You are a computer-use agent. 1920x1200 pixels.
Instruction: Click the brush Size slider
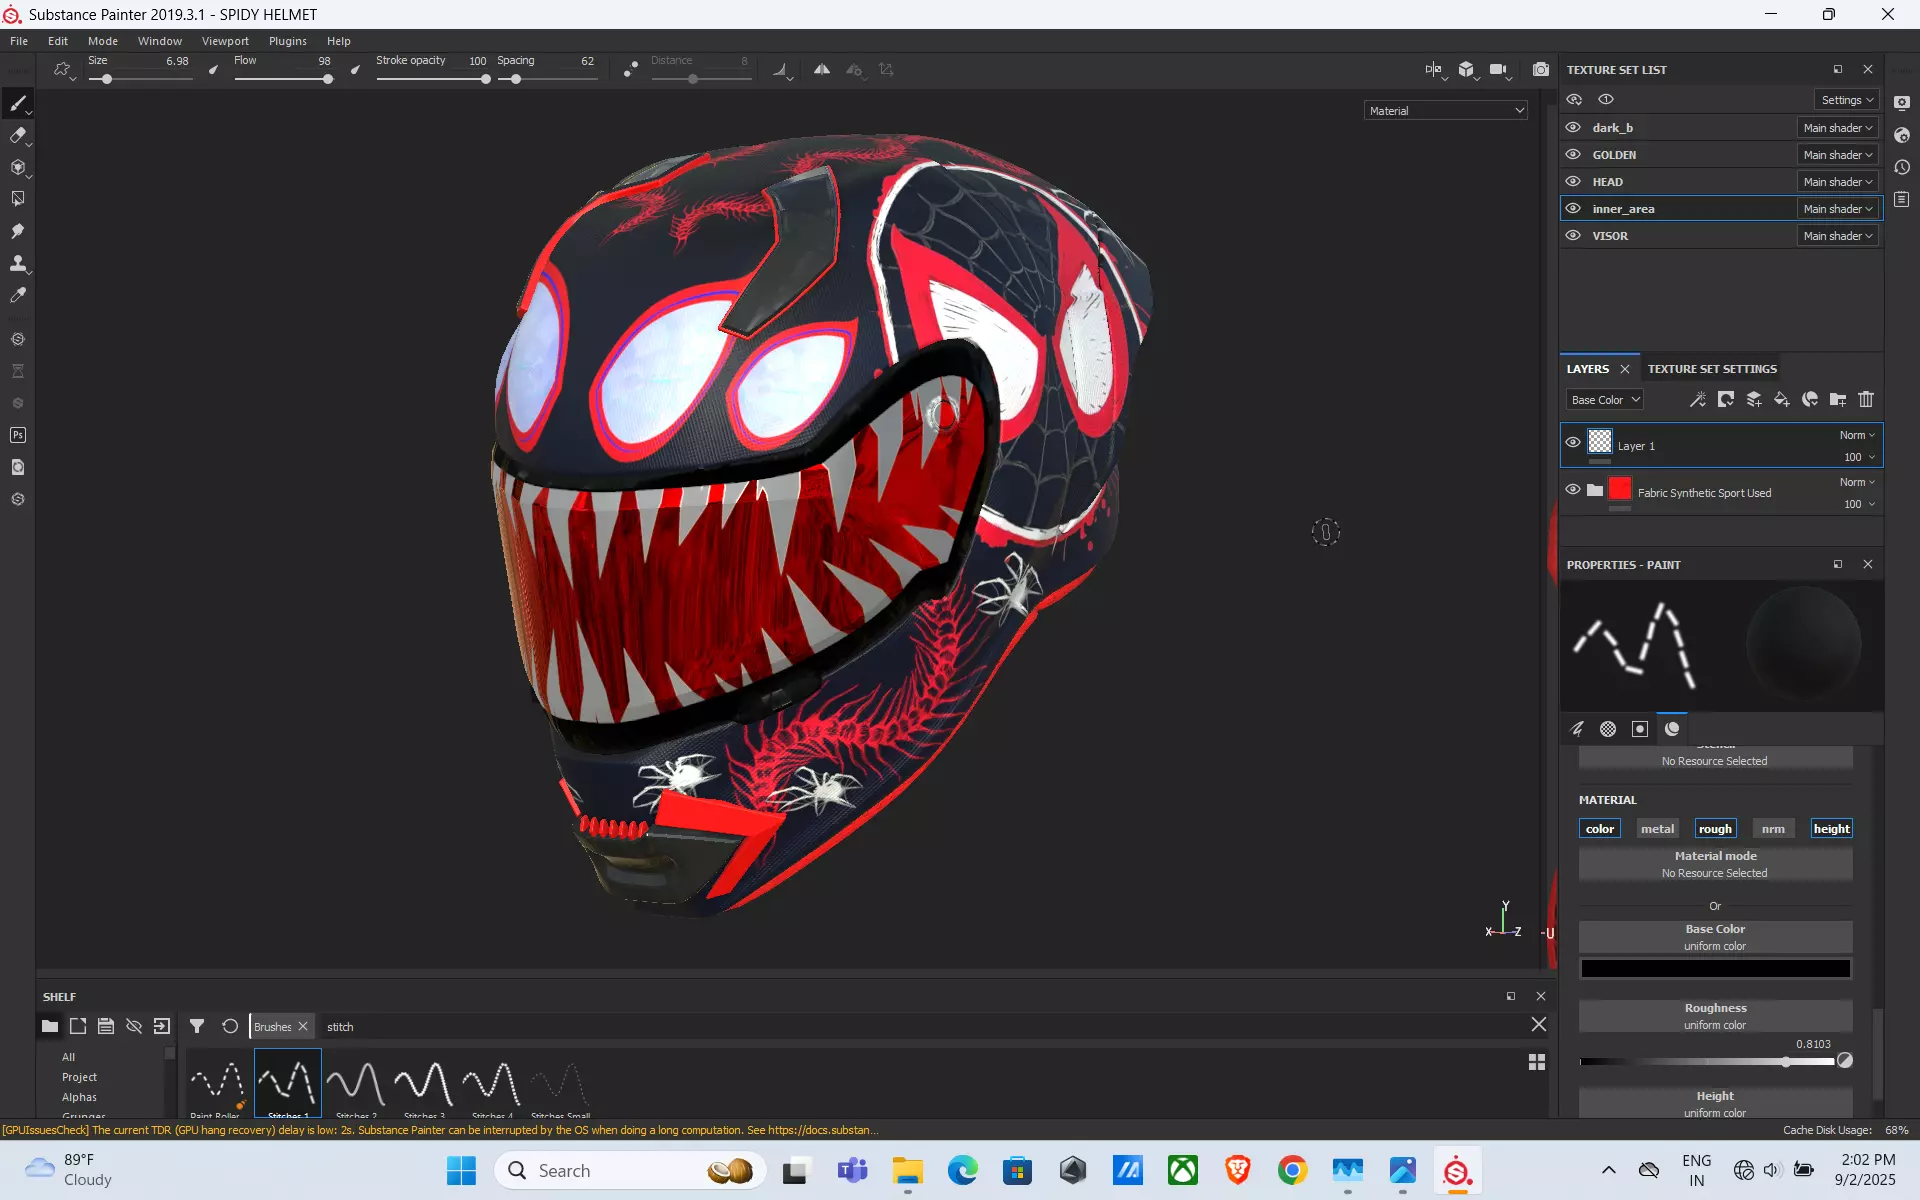click(x=141, y=79)
